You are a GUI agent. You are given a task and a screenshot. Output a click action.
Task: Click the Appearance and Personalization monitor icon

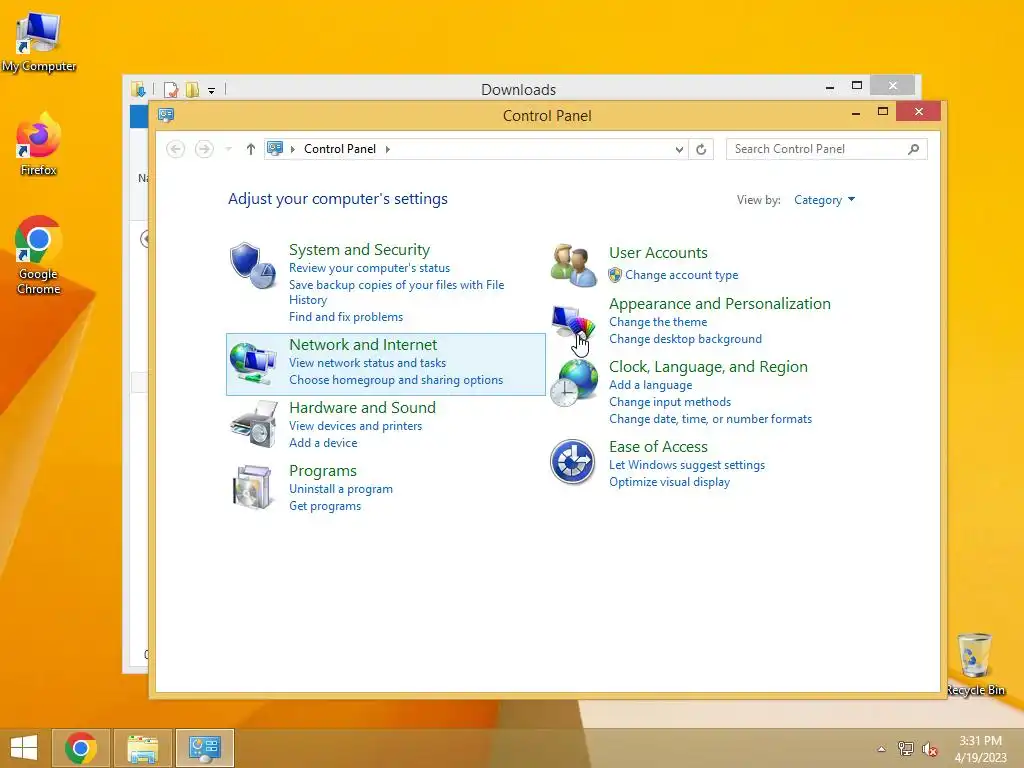pyautogui.click(x=573, y=325)
